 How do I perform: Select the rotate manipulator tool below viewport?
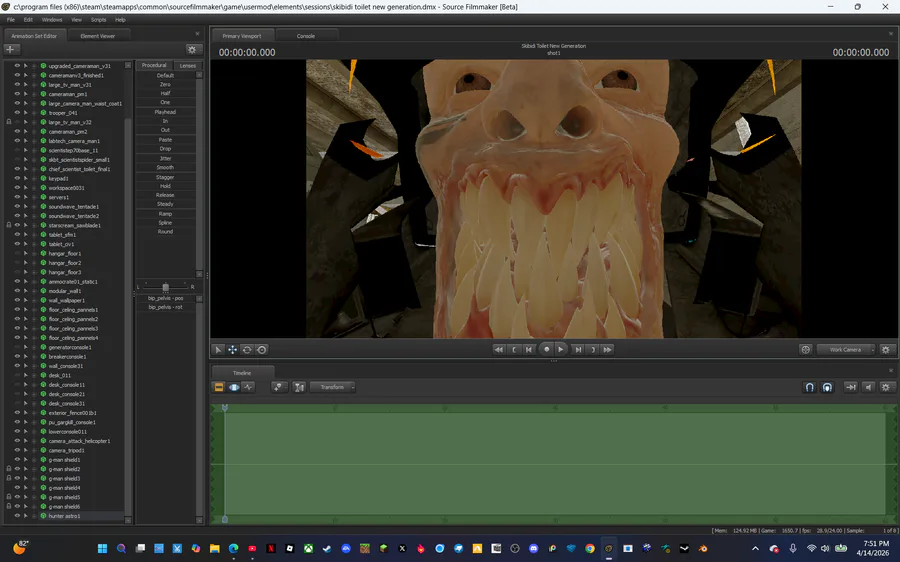click(247, 350)
